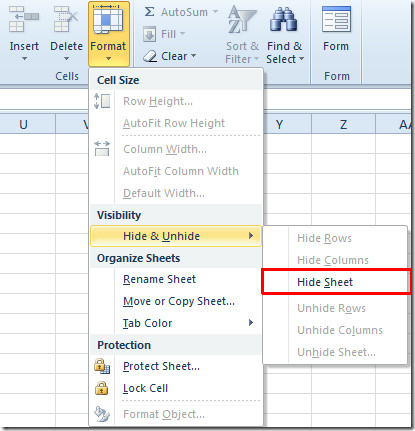
Task: Click the AutoSum sigma icon
Action: click(x=149, y=12)
